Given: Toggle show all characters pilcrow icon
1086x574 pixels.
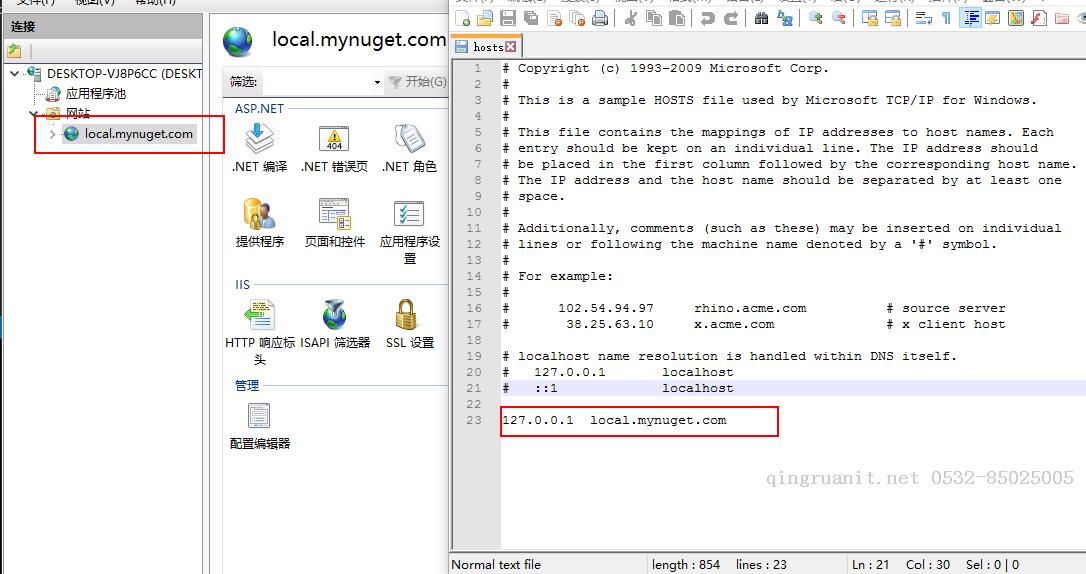Looking at the screenshot, I should pyautogui.click(x=945, y=18).
